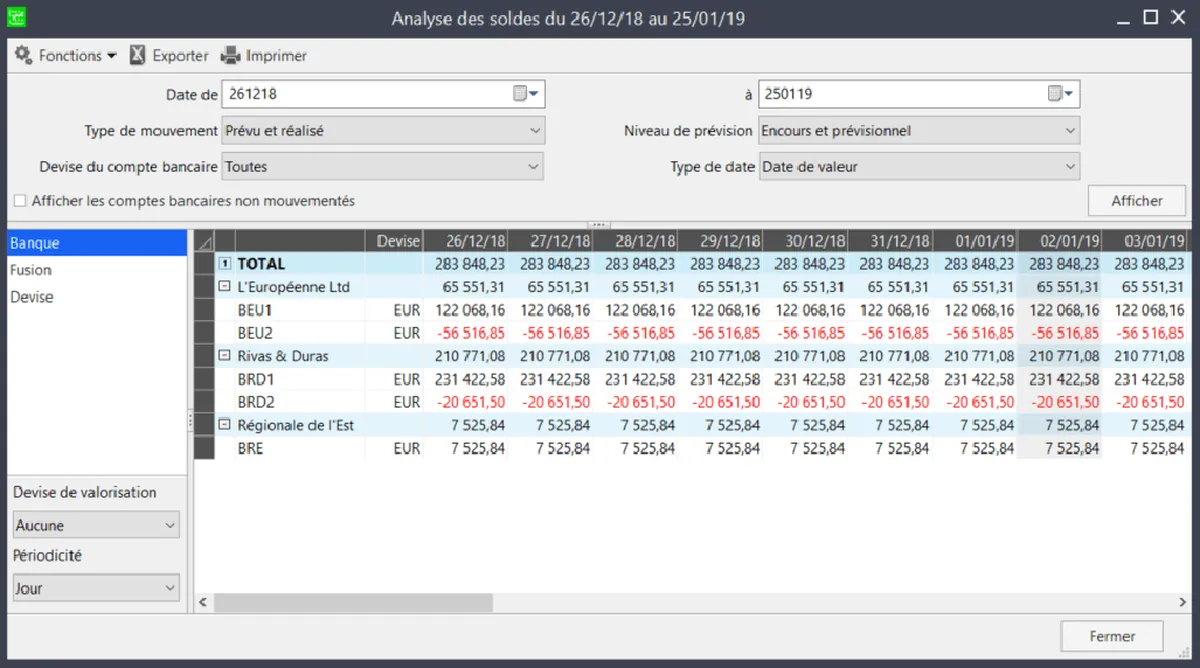This screenshot has height=668, width=1200.
Task: Open the Périodicité dropdown
Action: (95, 589)
